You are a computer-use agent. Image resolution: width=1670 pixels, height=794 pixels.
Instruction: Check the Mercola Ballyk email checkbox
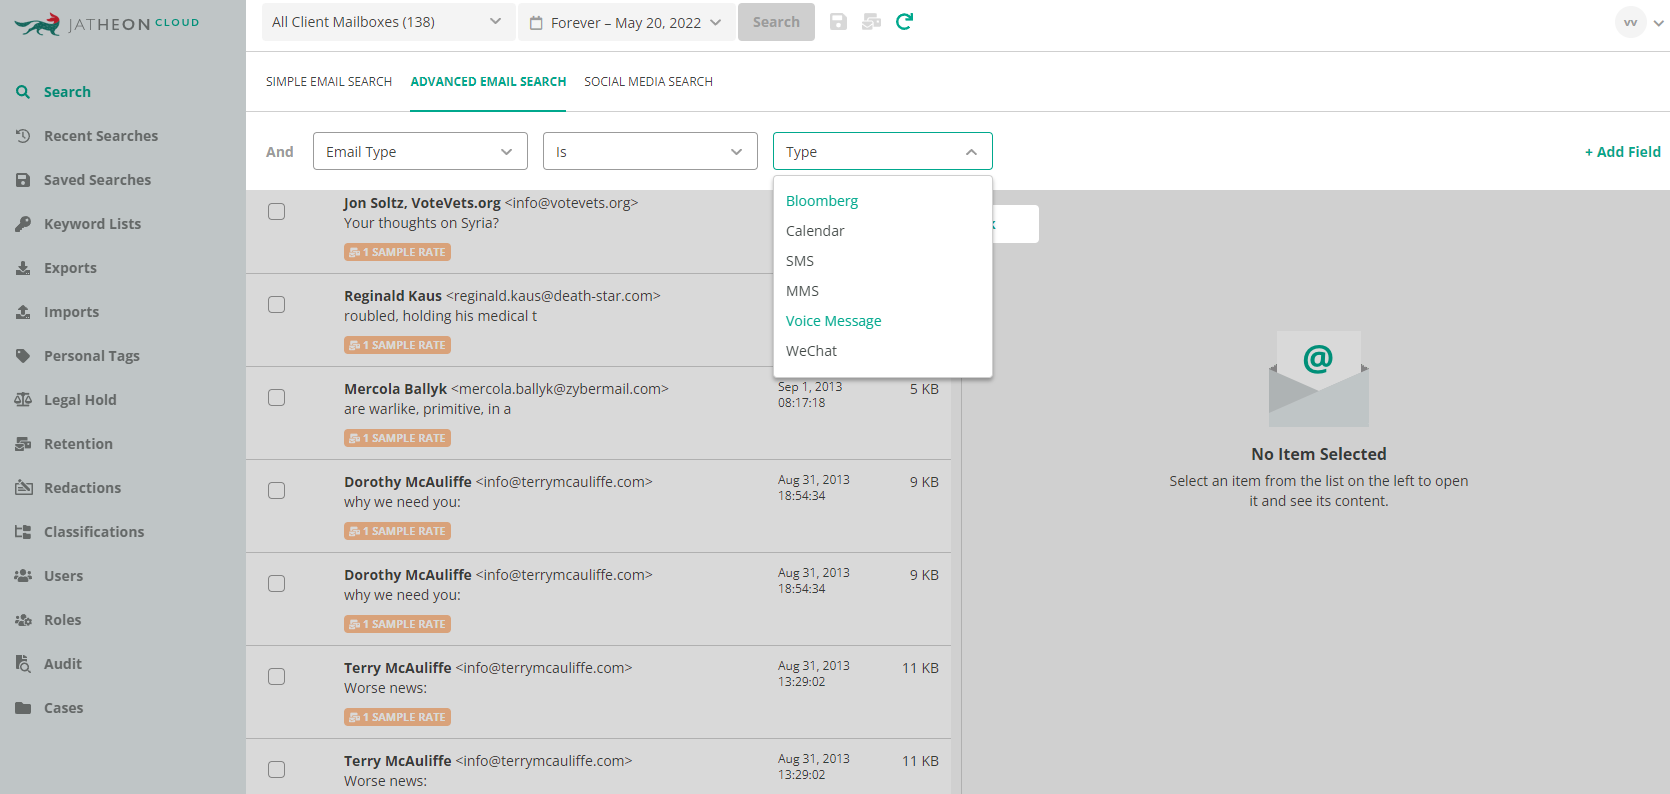tap(277, 398)
